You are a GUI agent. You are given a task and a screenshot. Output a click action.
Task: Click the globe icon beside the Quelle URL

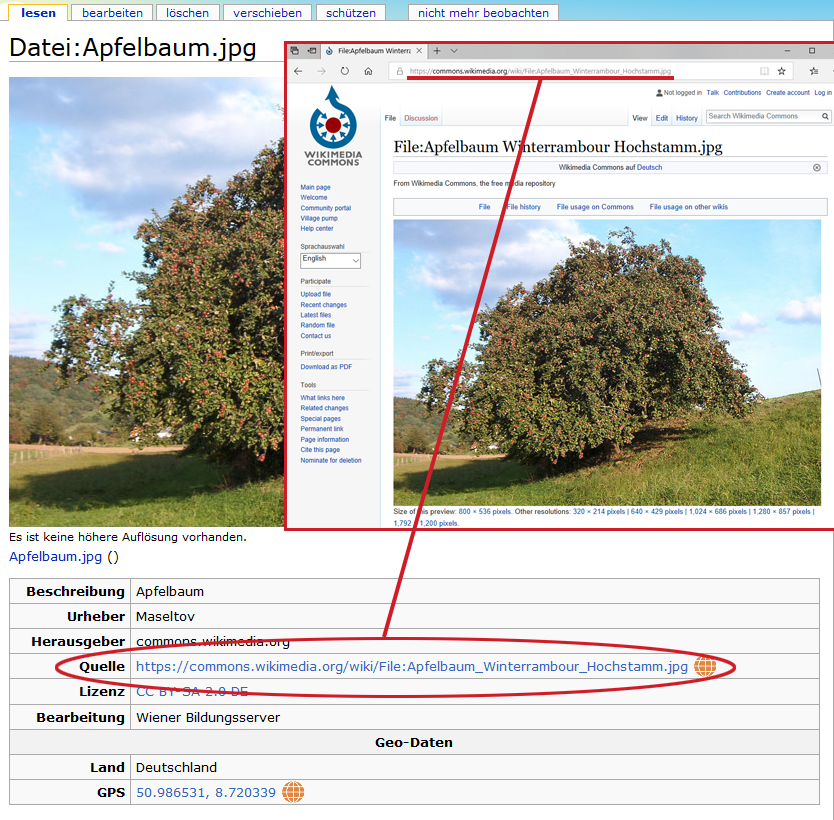[x=705, y=667]
